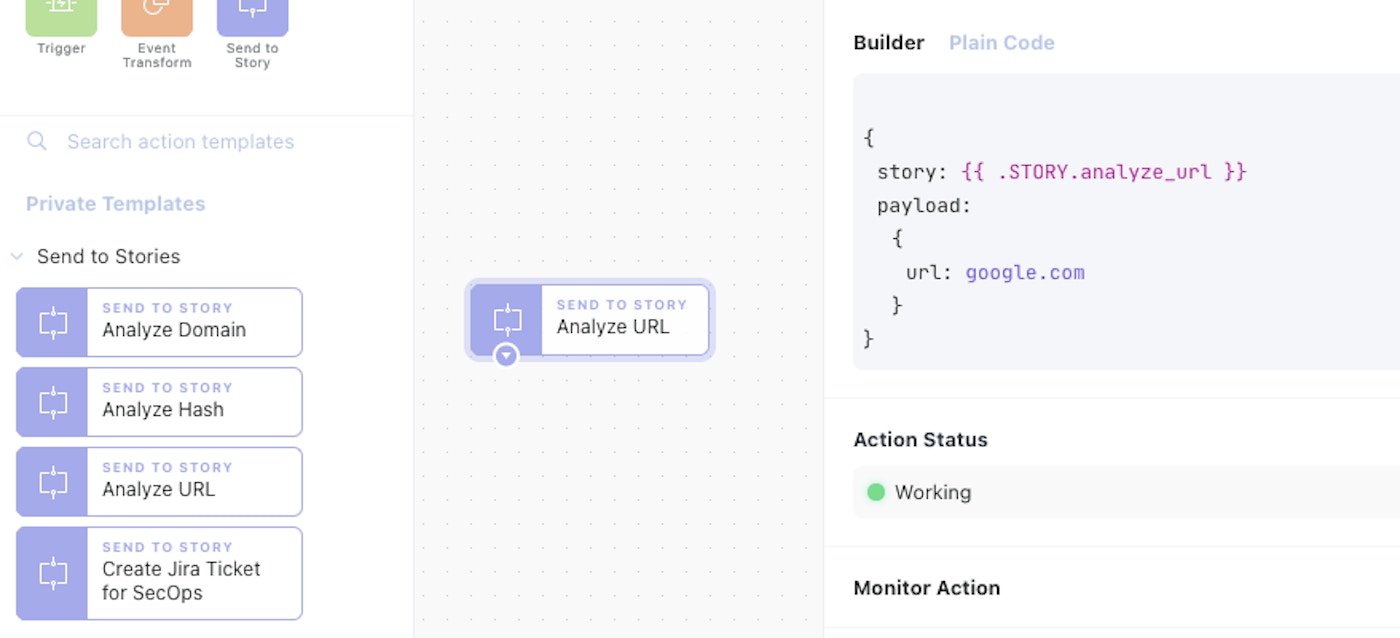Click the Private Templates heading
1400x638 pixels.
115,204
